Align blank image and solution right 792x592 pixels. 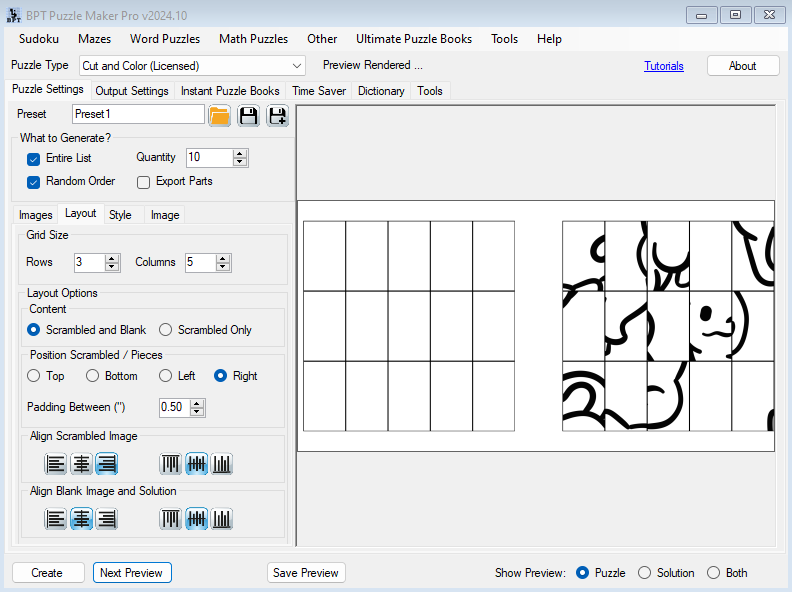click(x=106, y=518)
